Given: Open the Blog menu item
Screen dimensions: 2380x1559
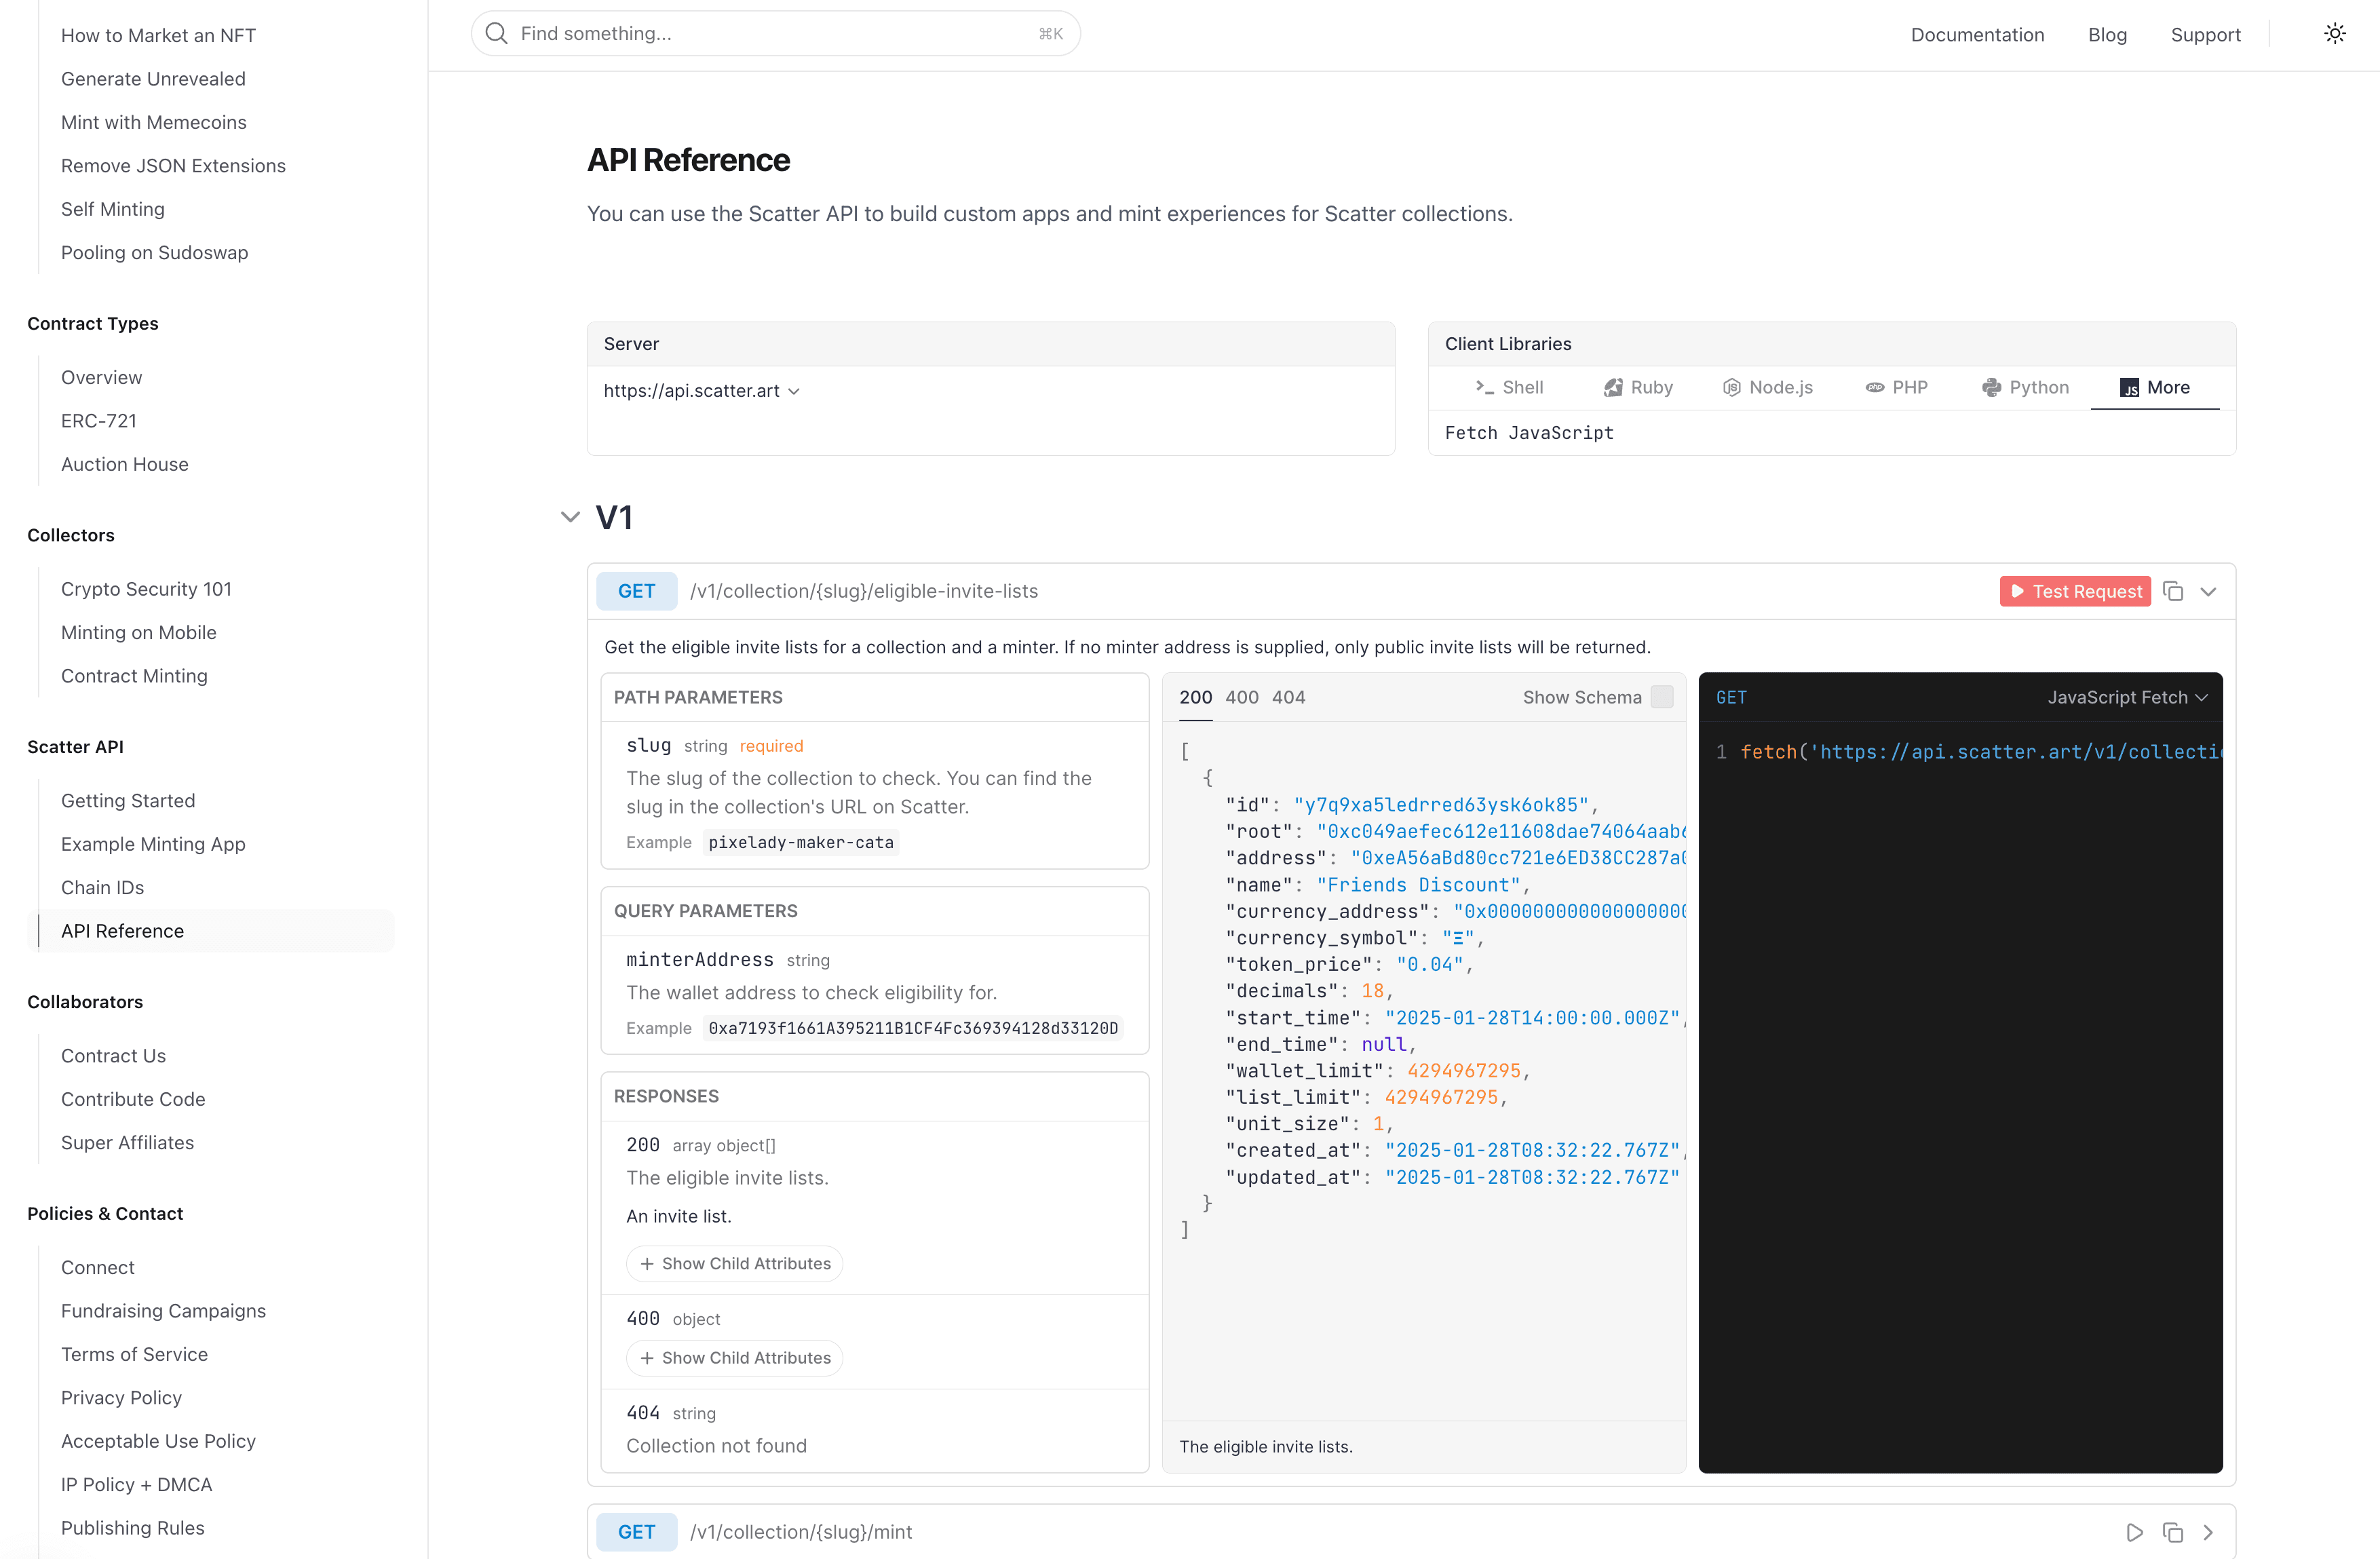Looking at the screenshot, I should 2107,34.
